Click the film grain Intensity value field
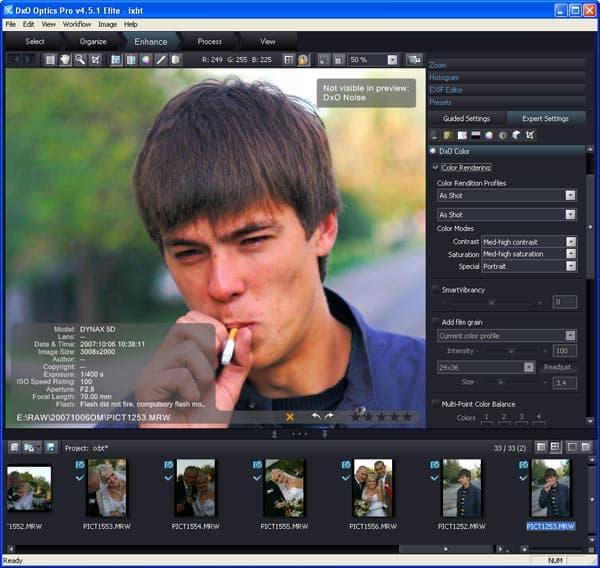Image resolution: width=600 pixels, height=568 pixels. pyautogui.click(x=564, y=351)
